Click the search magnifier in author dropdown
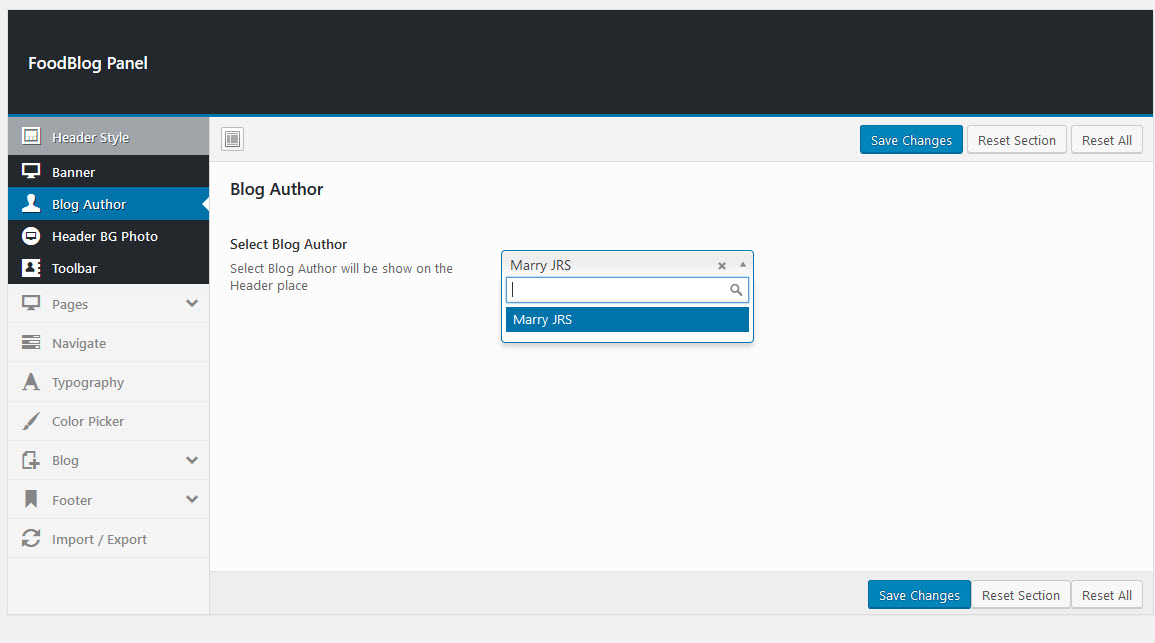 coord(736,289)
